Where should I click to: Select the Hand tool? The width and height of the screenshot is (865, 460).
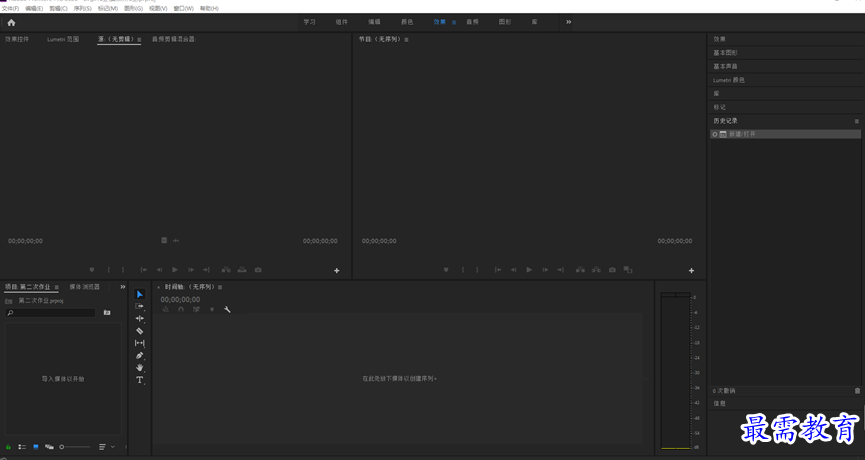point(140,368)
